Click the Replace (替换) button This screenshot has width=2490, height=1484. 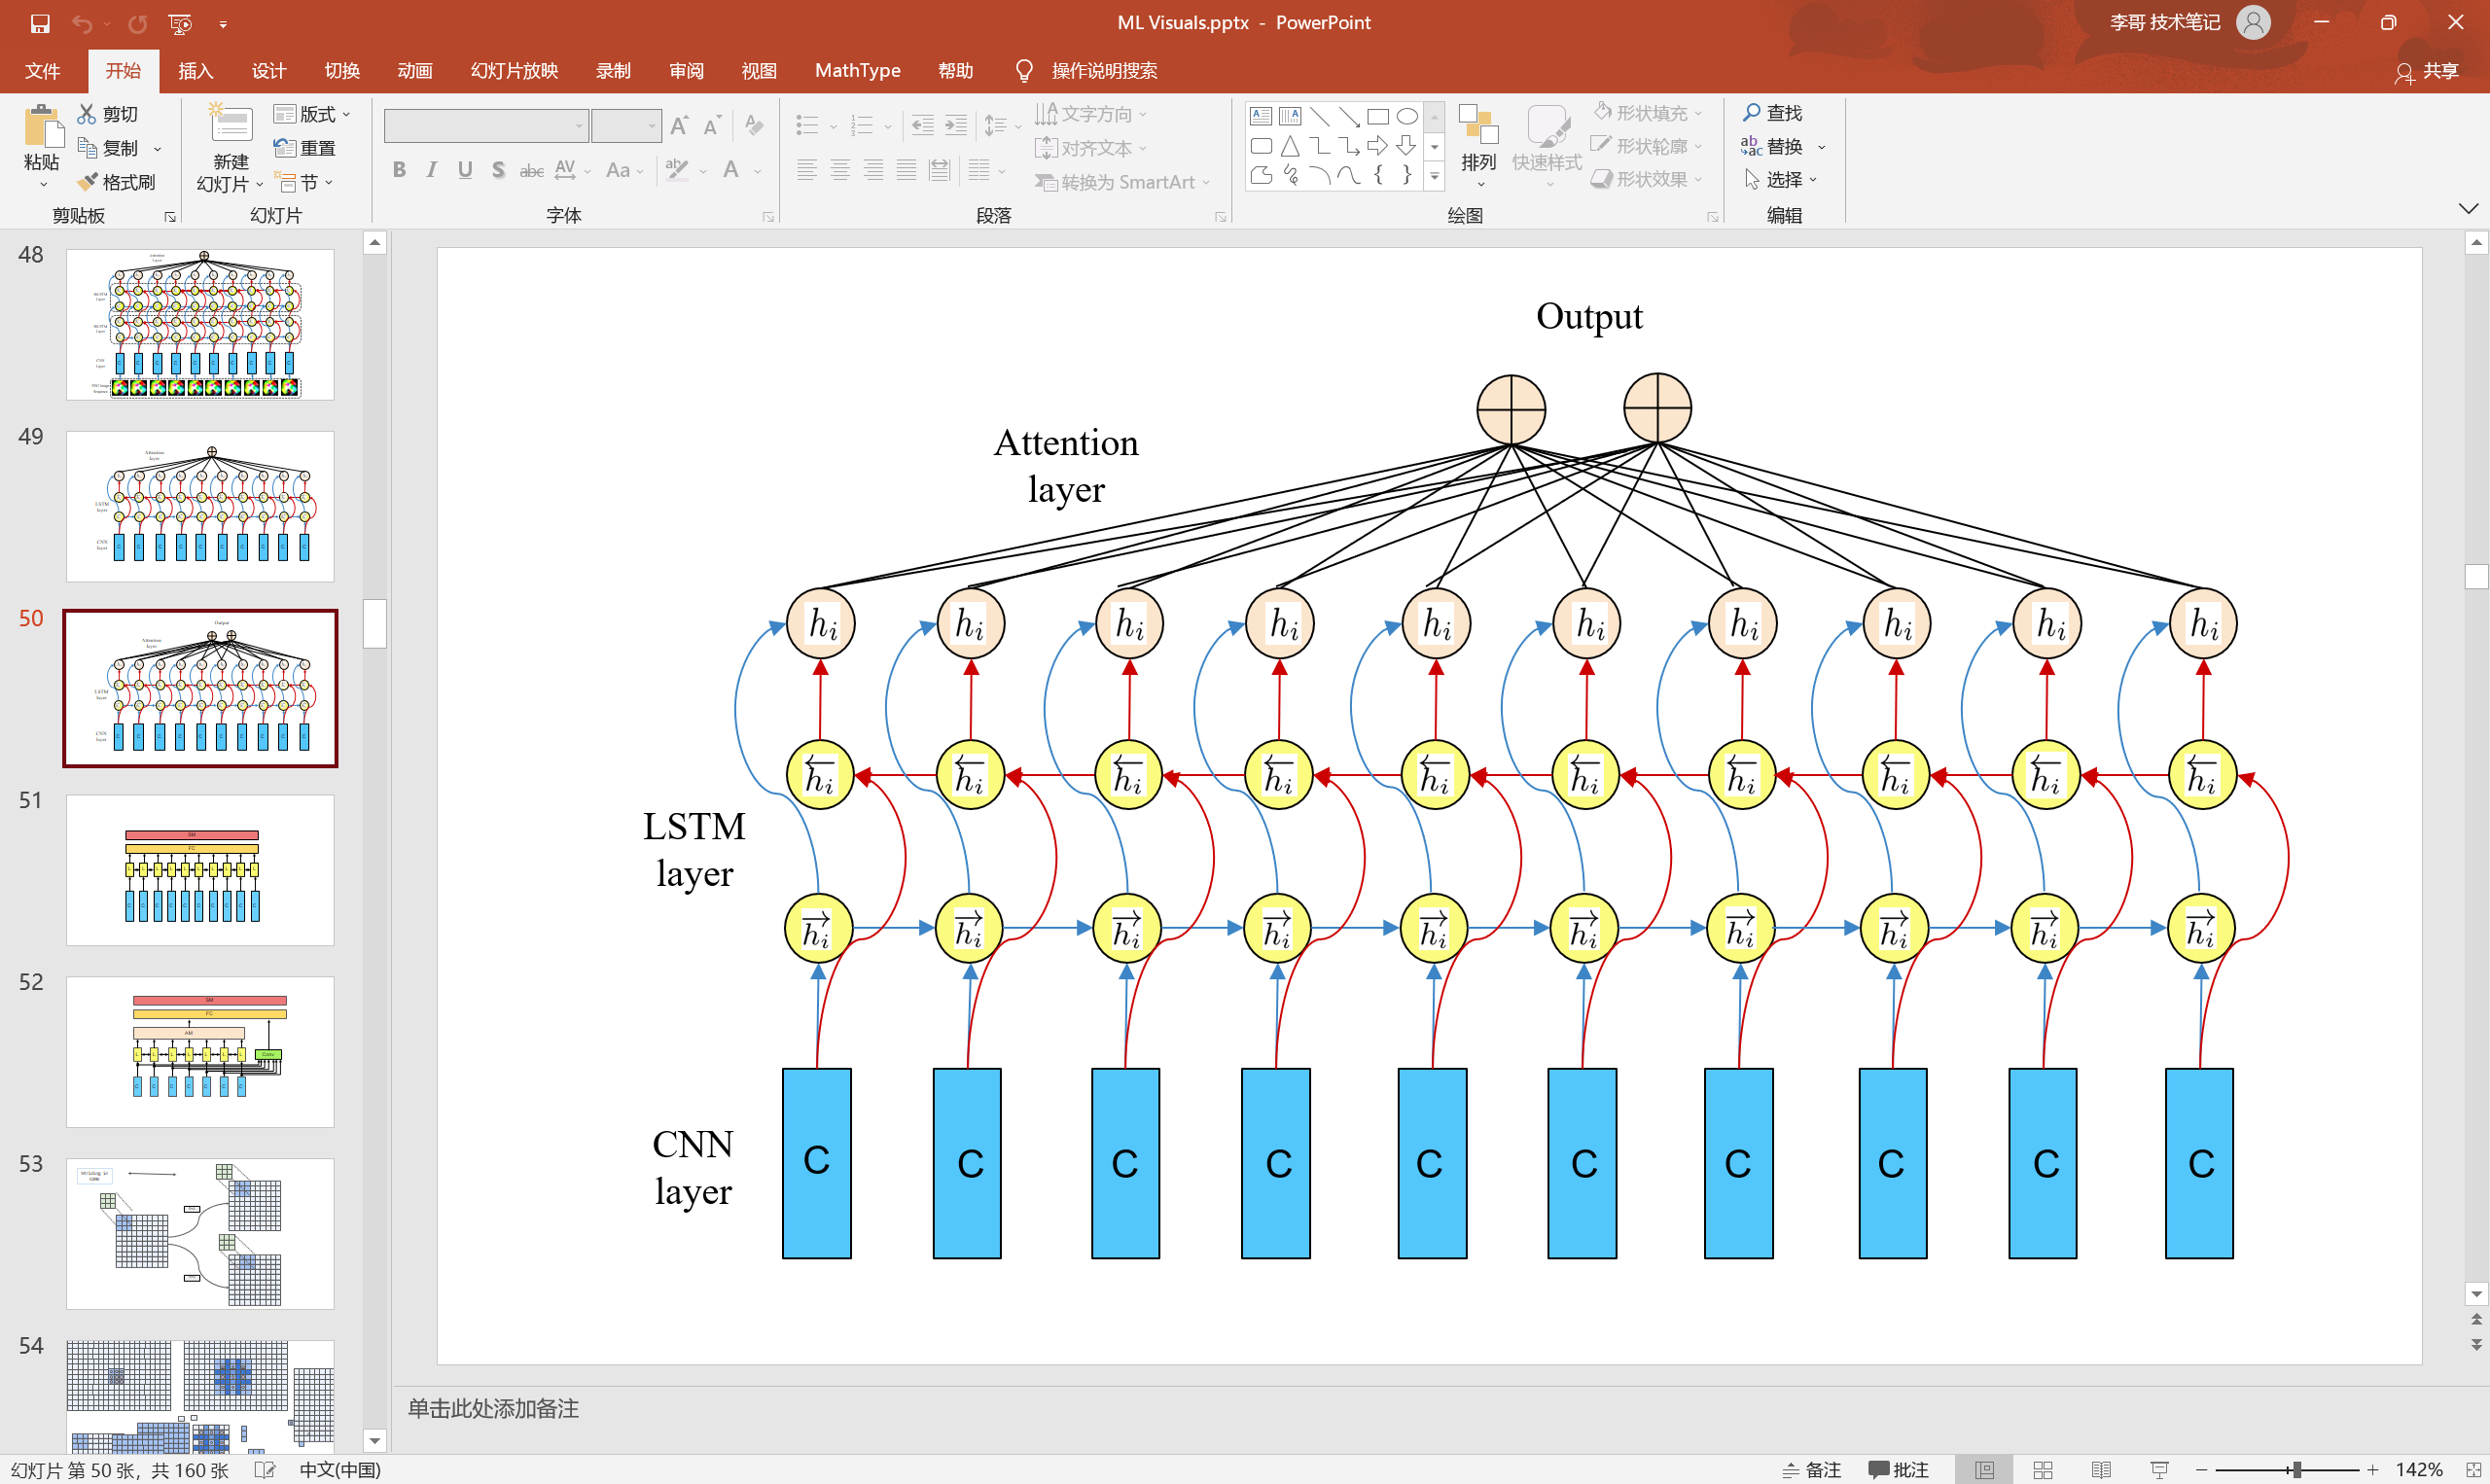1772,147
